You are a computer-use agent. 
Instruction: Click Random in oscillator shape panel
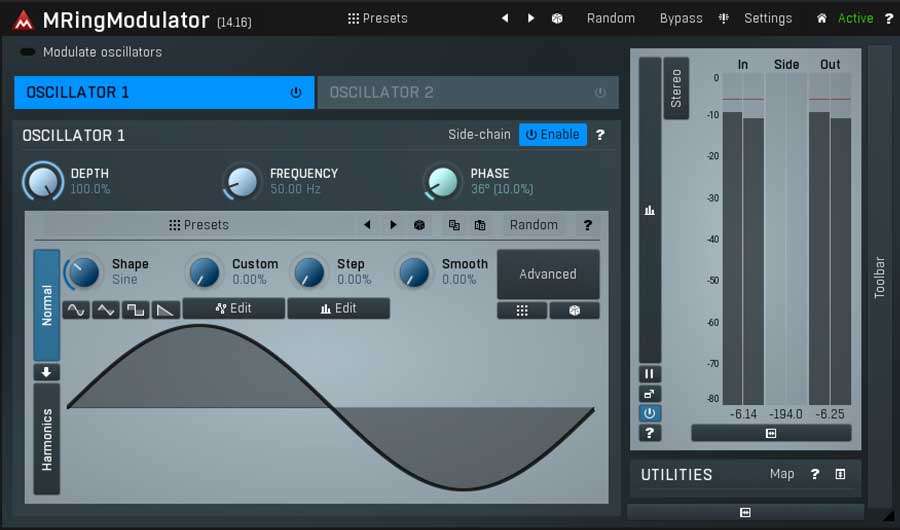tap(534, 225)
